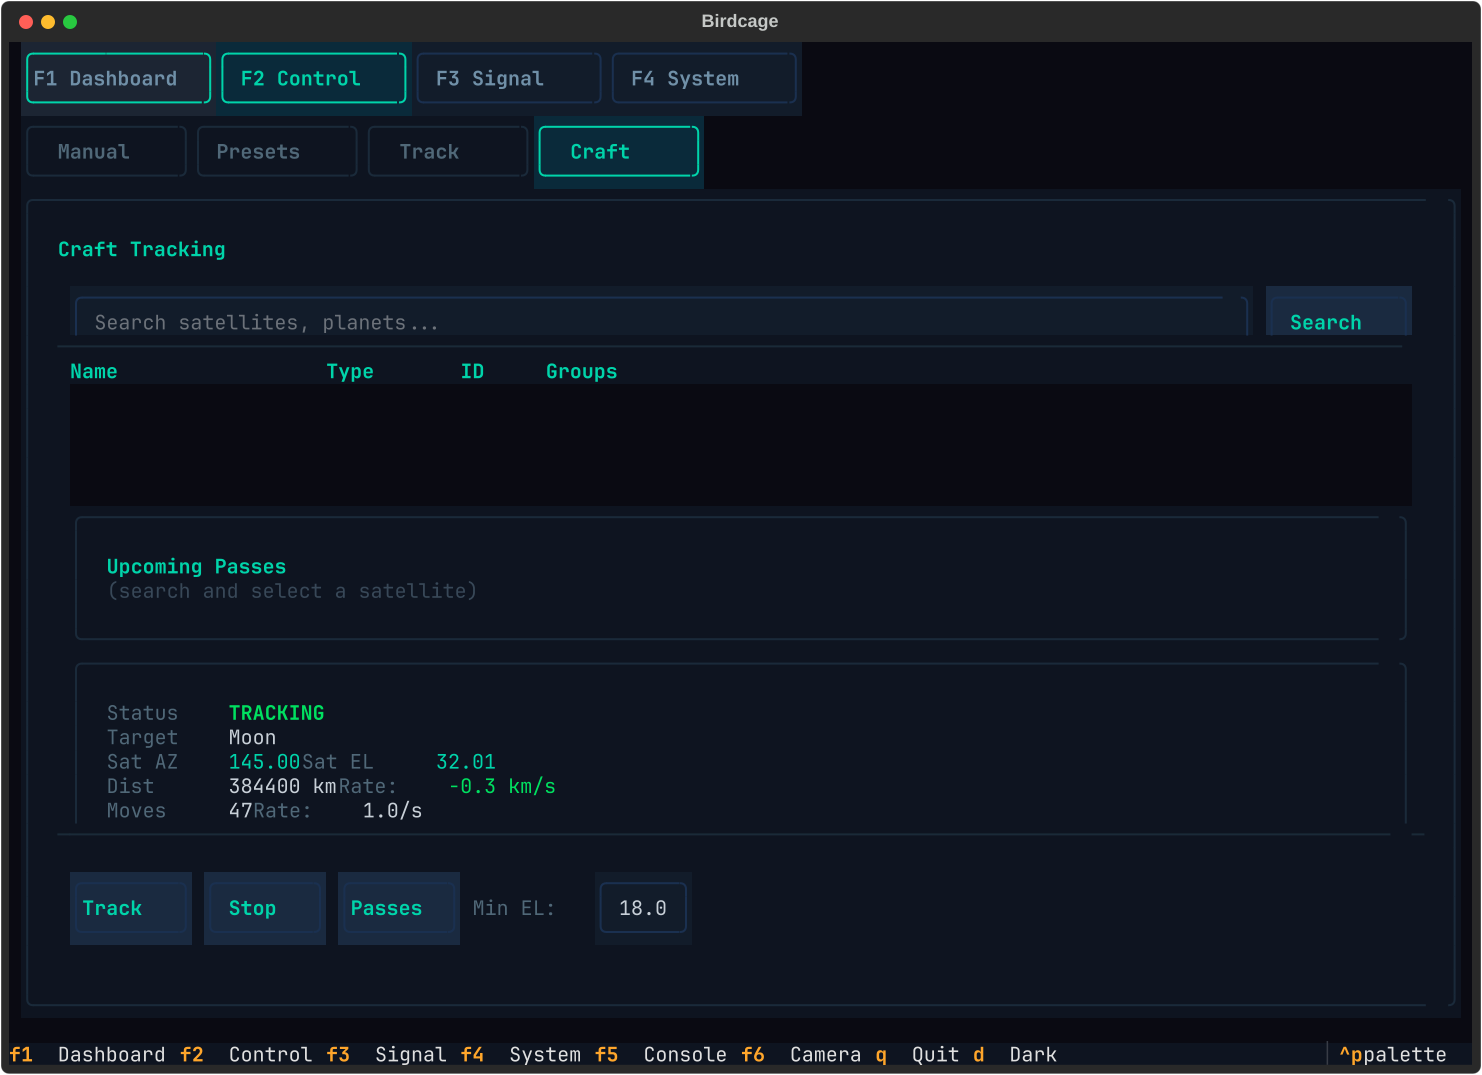Hit the Stop button
This screenshot has width=1482, height=1075.
tap(265, 908)
